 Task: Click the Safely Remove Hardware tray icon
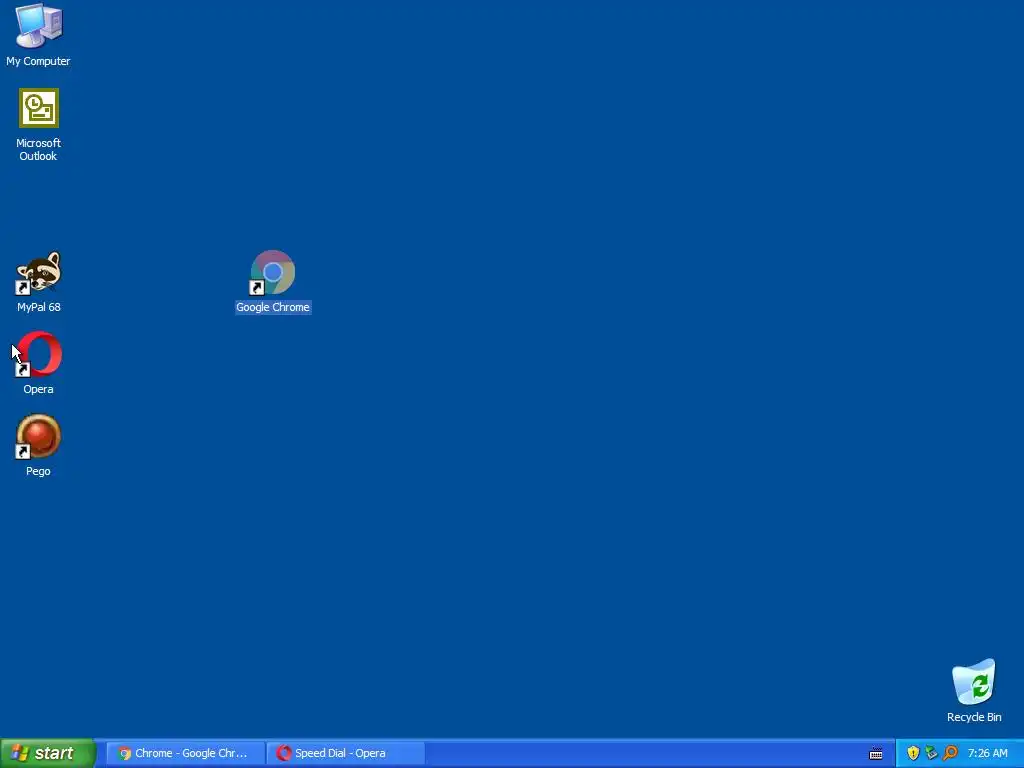tap(931, 753)
